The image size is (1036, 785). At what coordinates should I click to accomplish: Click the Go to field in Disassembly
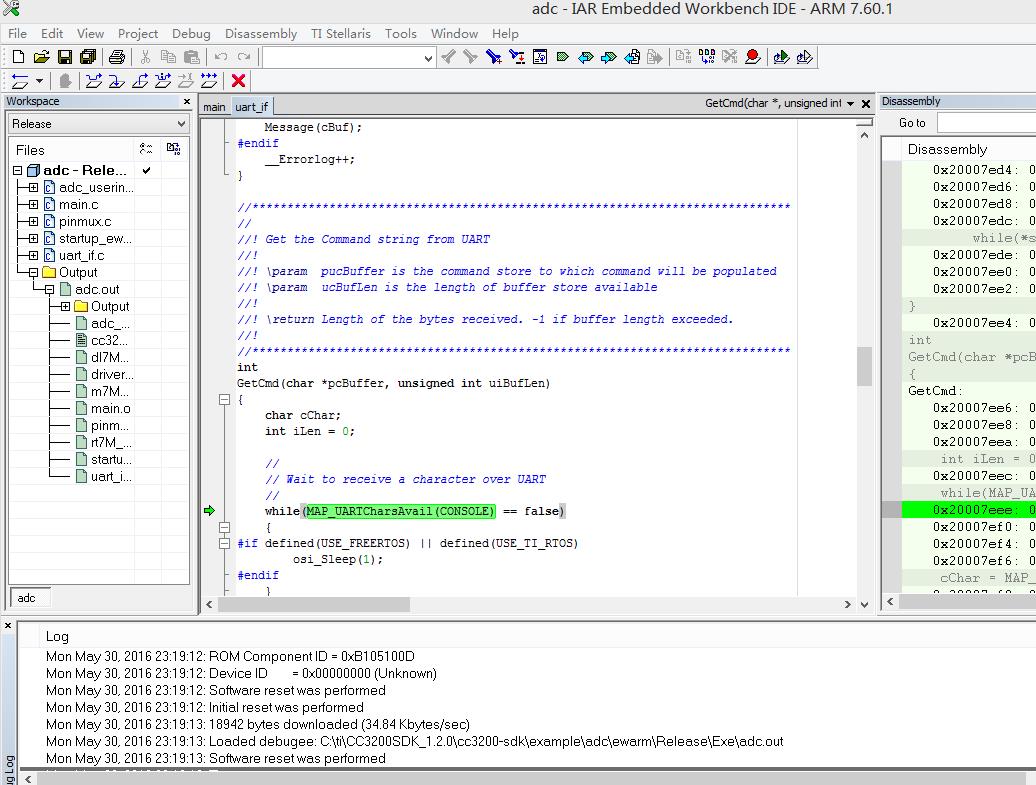(x=985, y=123)
